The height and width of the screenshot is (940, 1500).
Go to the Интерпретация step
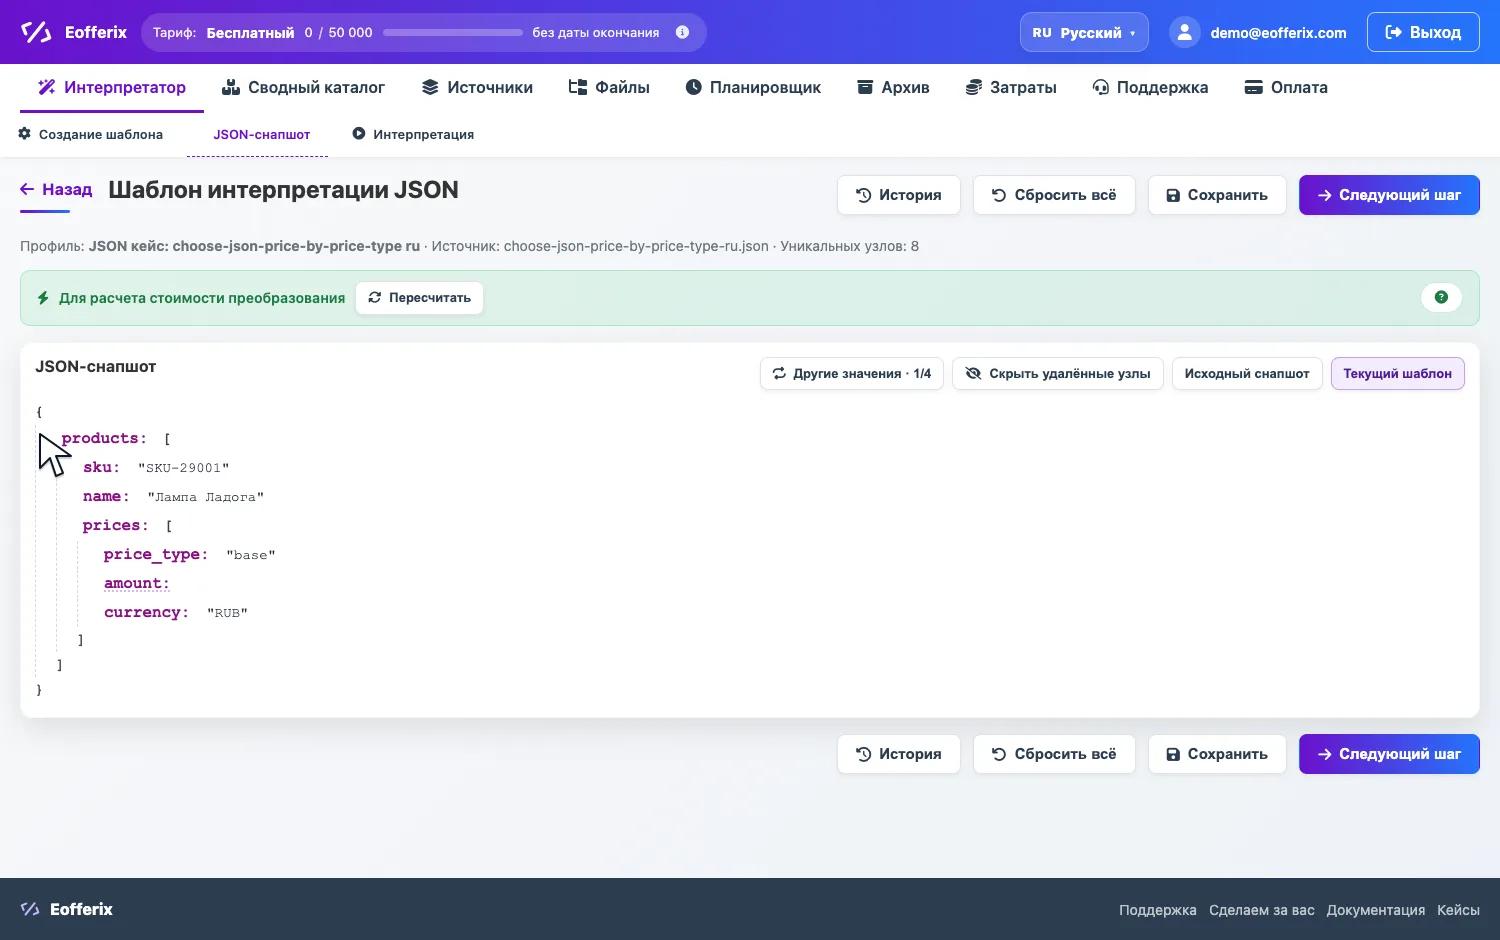[x=413, y=134]
